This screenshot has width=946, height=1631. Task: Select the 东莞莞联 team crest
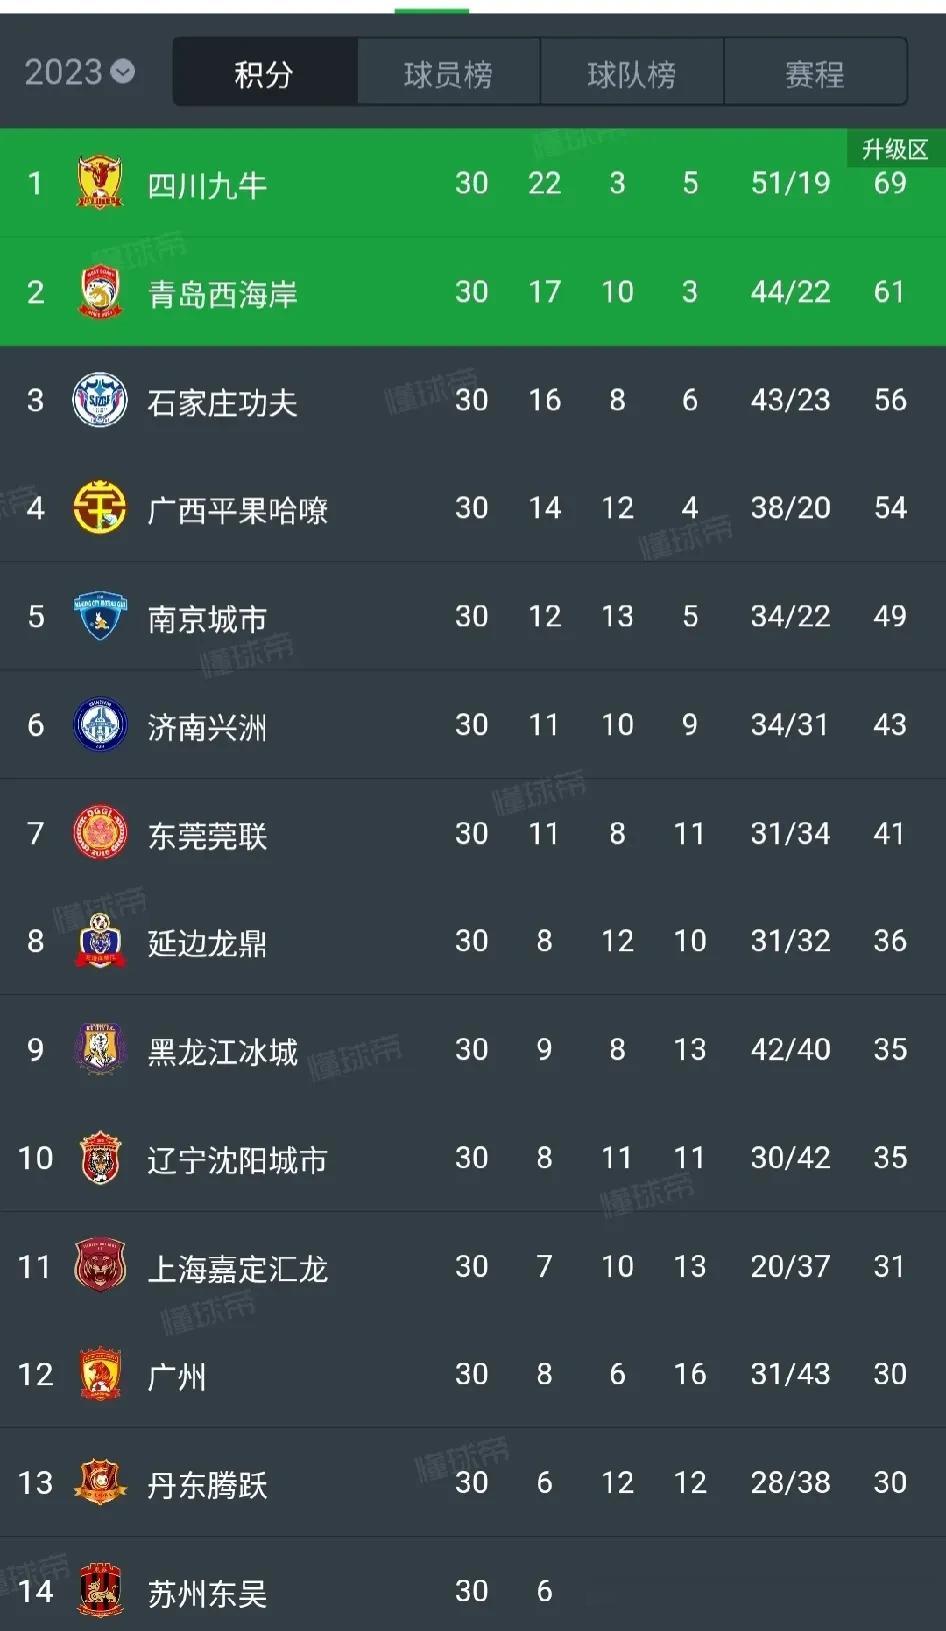[99, 833]
